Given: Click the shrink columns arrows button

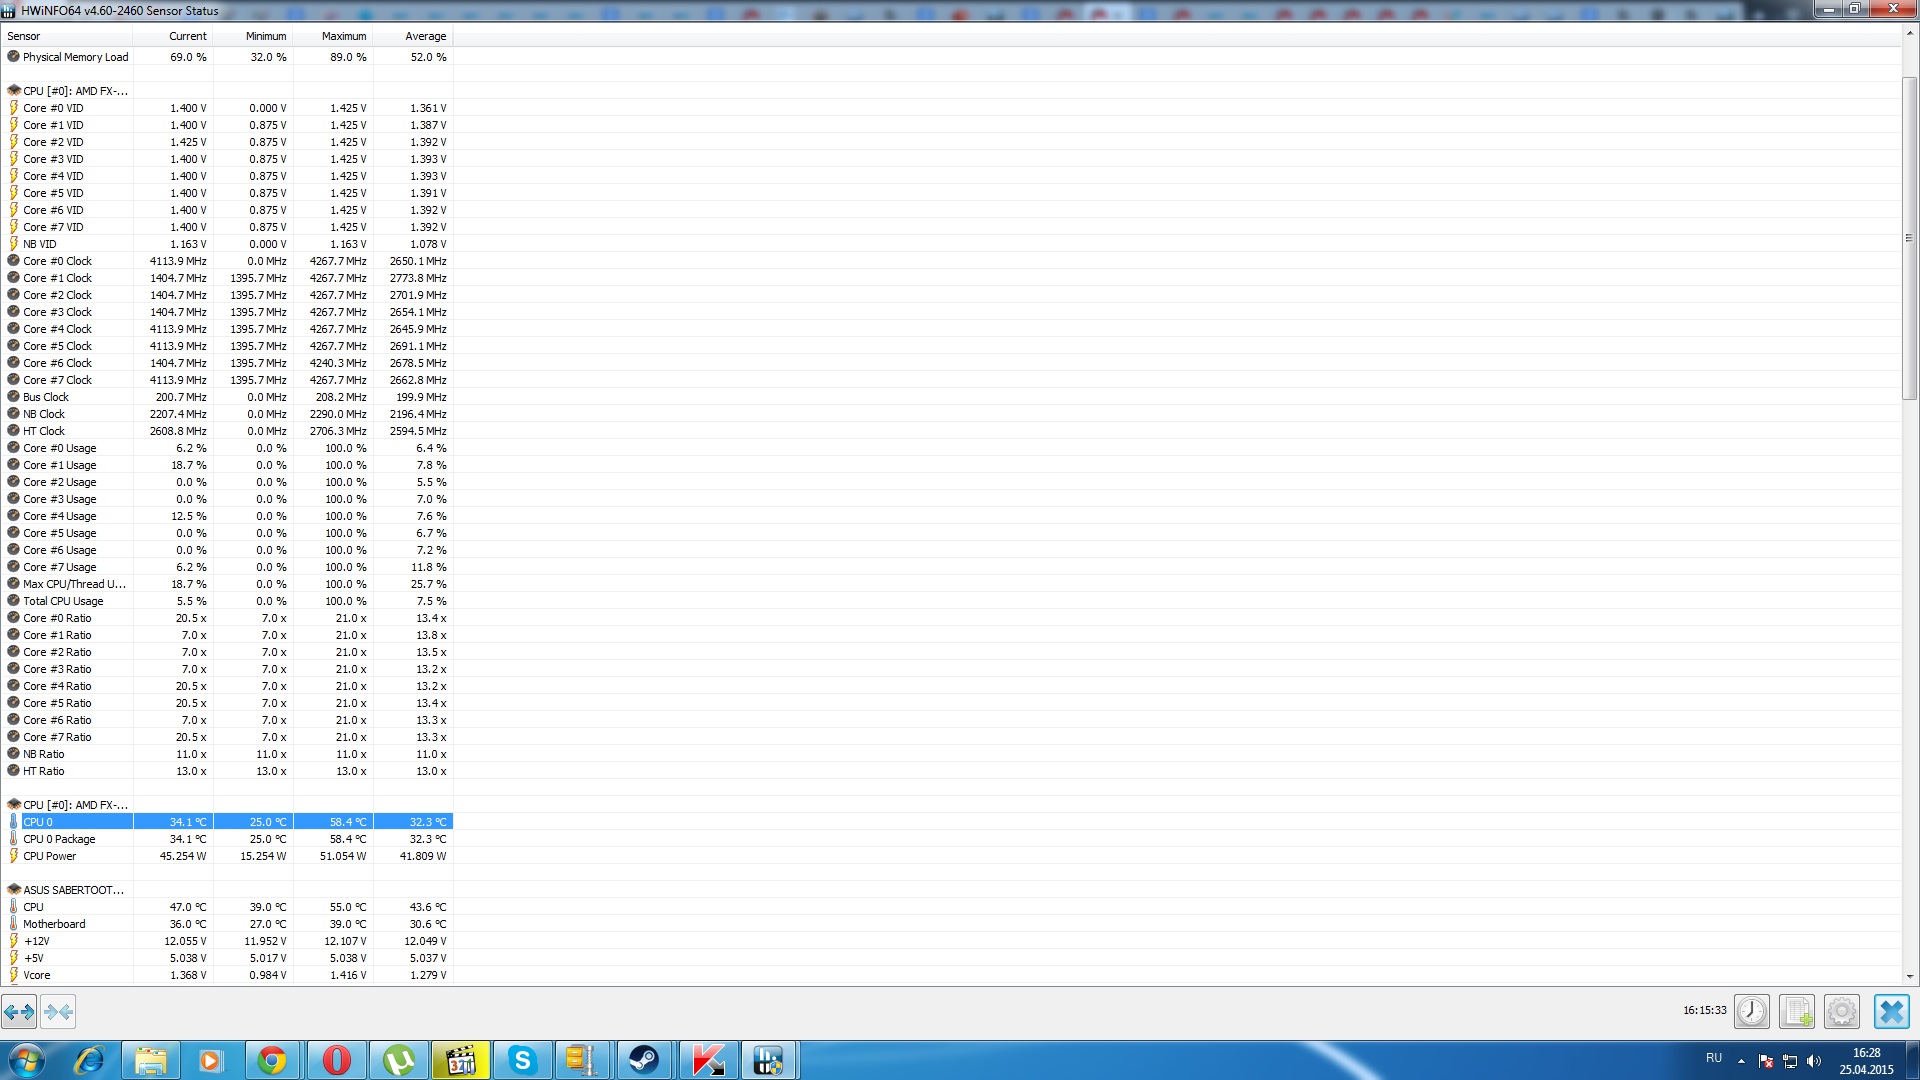Looking at the screenshot, I should point(58,1012).
